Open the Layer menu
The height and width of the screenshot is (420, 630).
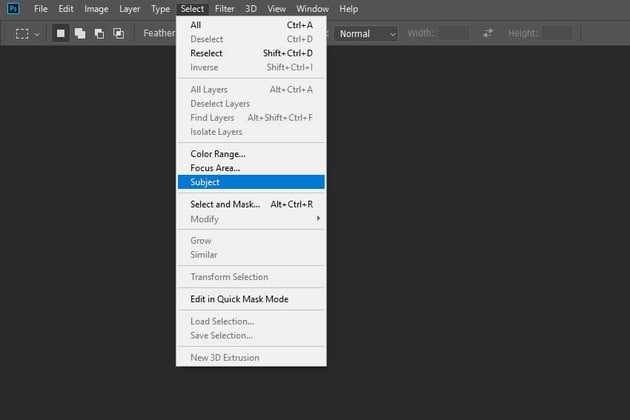tap(130, 9)
